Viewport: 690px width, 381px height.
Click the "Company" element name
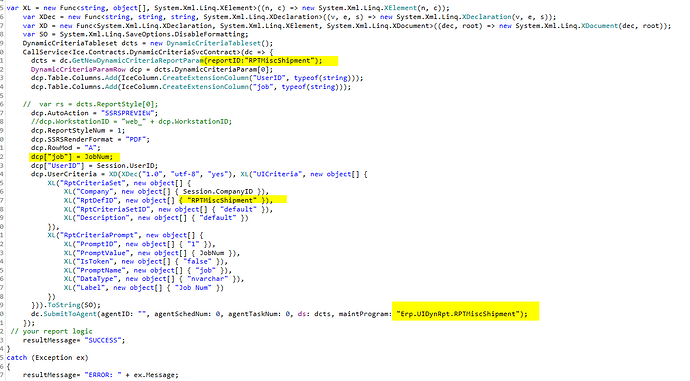point(94,192)
